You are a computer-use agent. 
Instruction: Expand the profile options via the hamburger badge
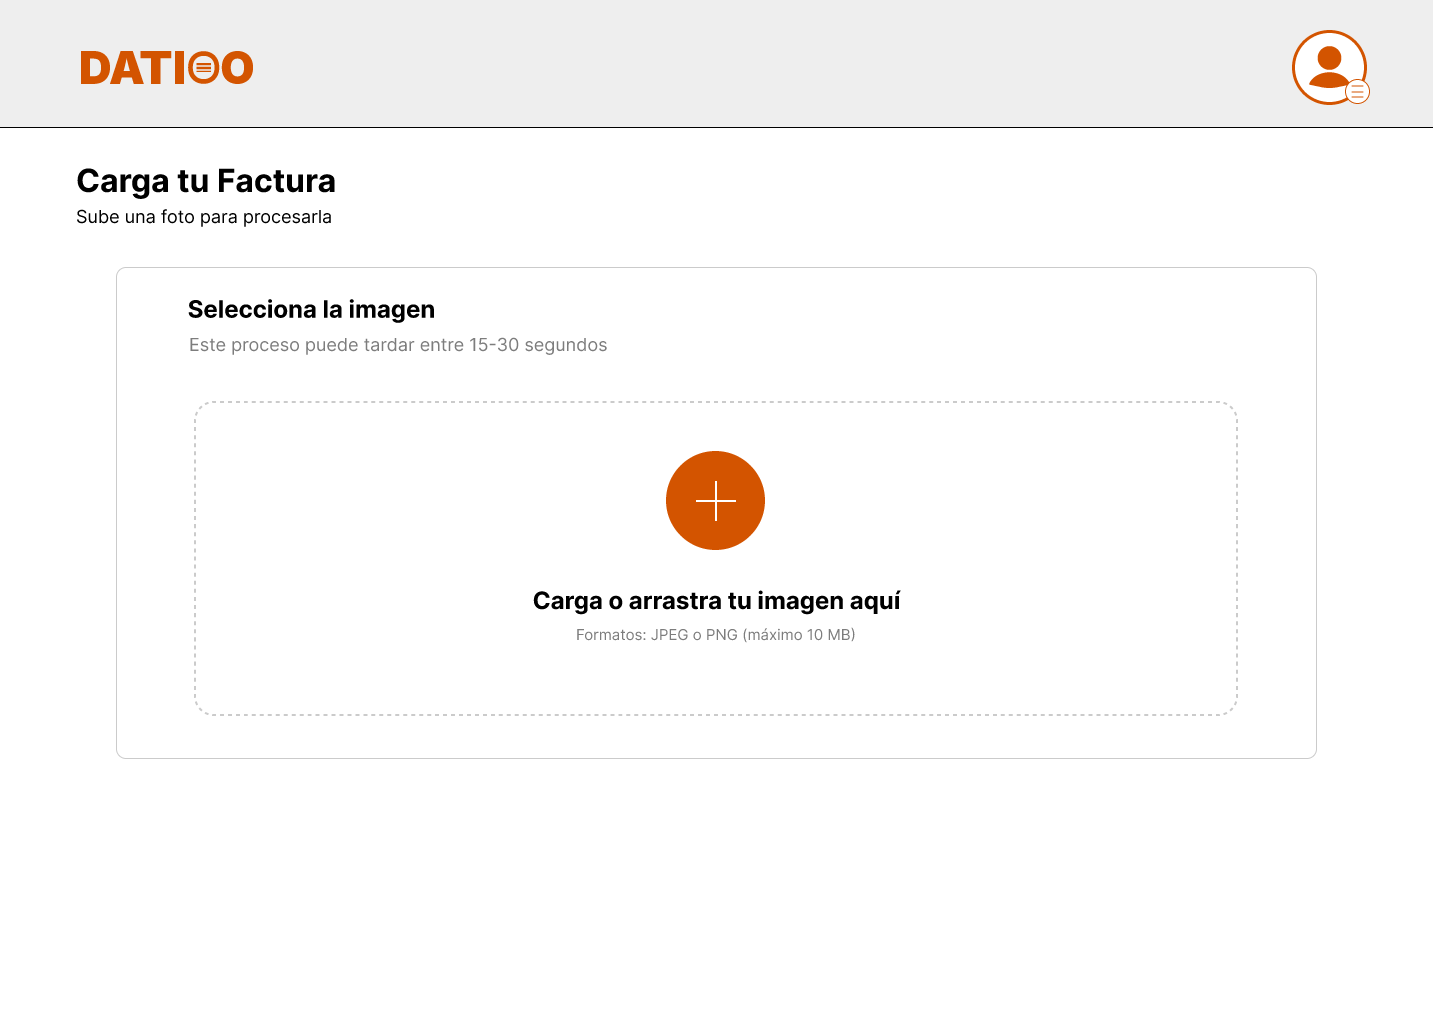[1357, 92]
